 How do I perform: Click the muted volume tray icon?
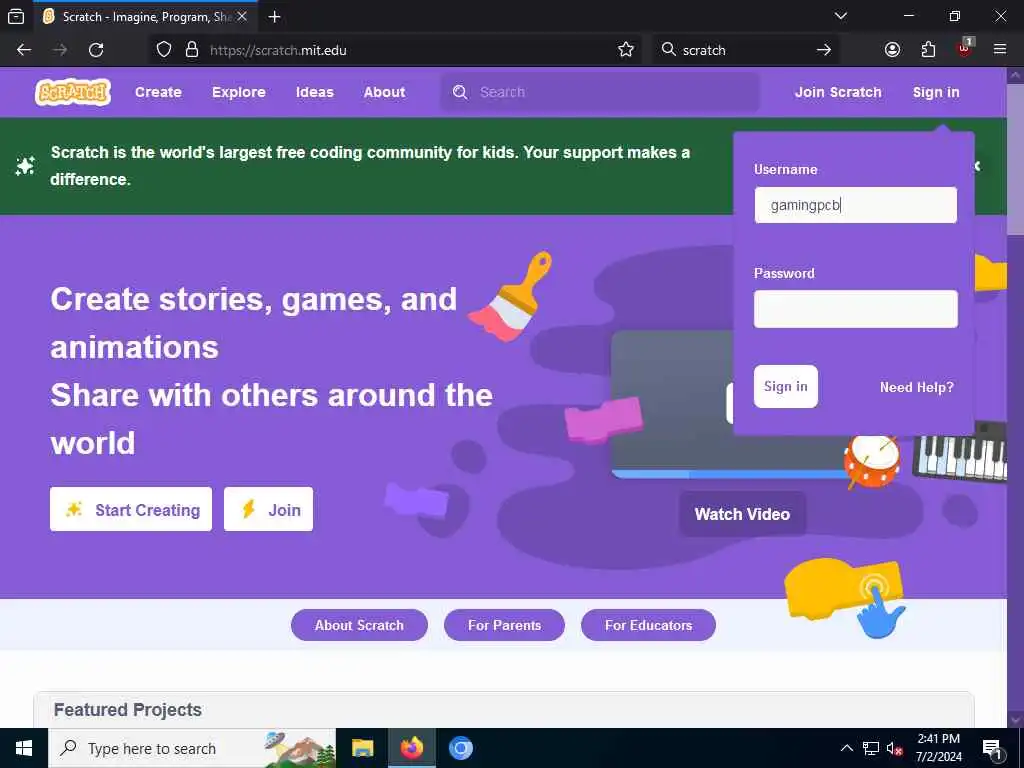894,748
